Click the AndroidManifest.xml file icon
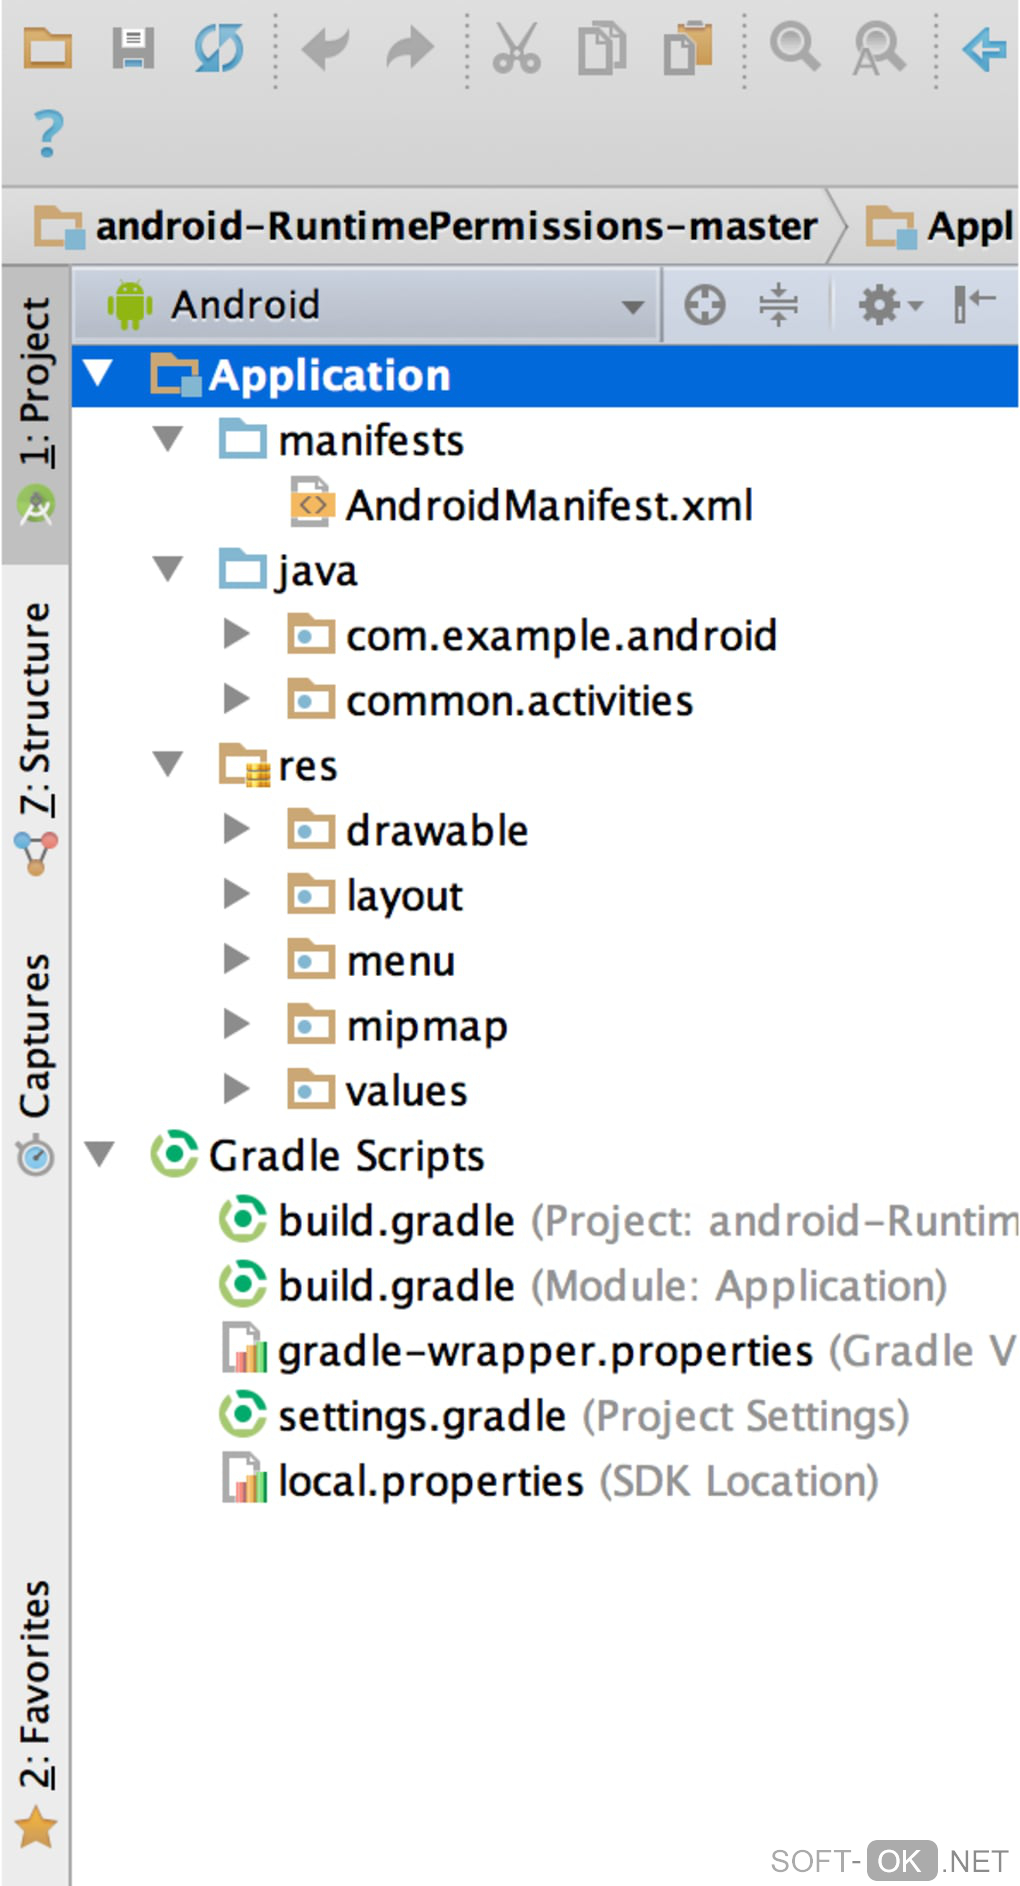Screen dimensions: 1020x1886 pyautogui.click(x=312, y=503)
